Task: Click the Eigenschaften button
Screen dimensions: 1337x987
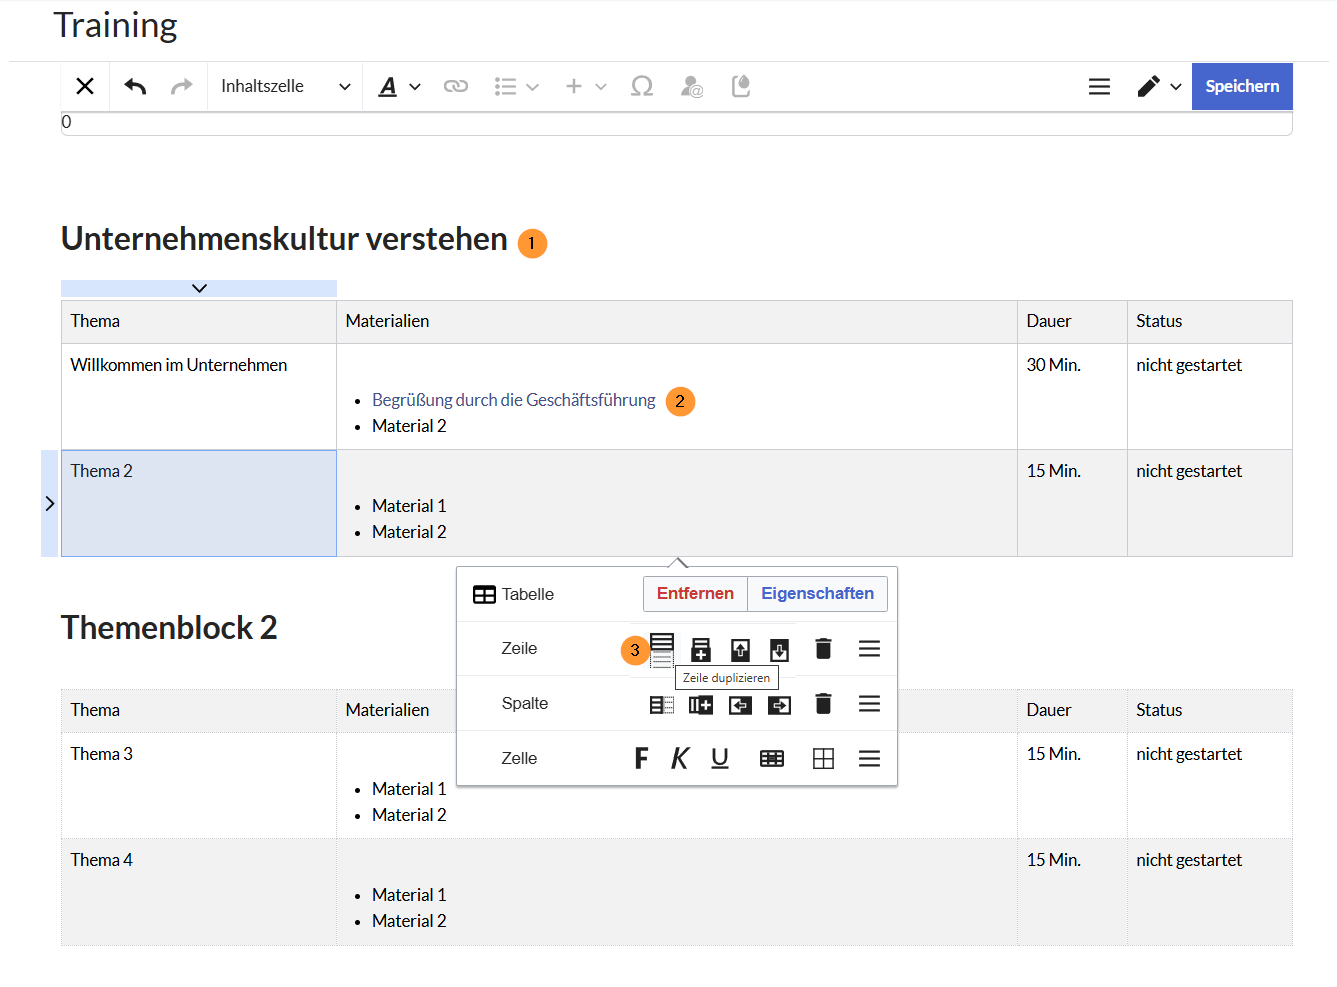Action: [x=817, y=593]
